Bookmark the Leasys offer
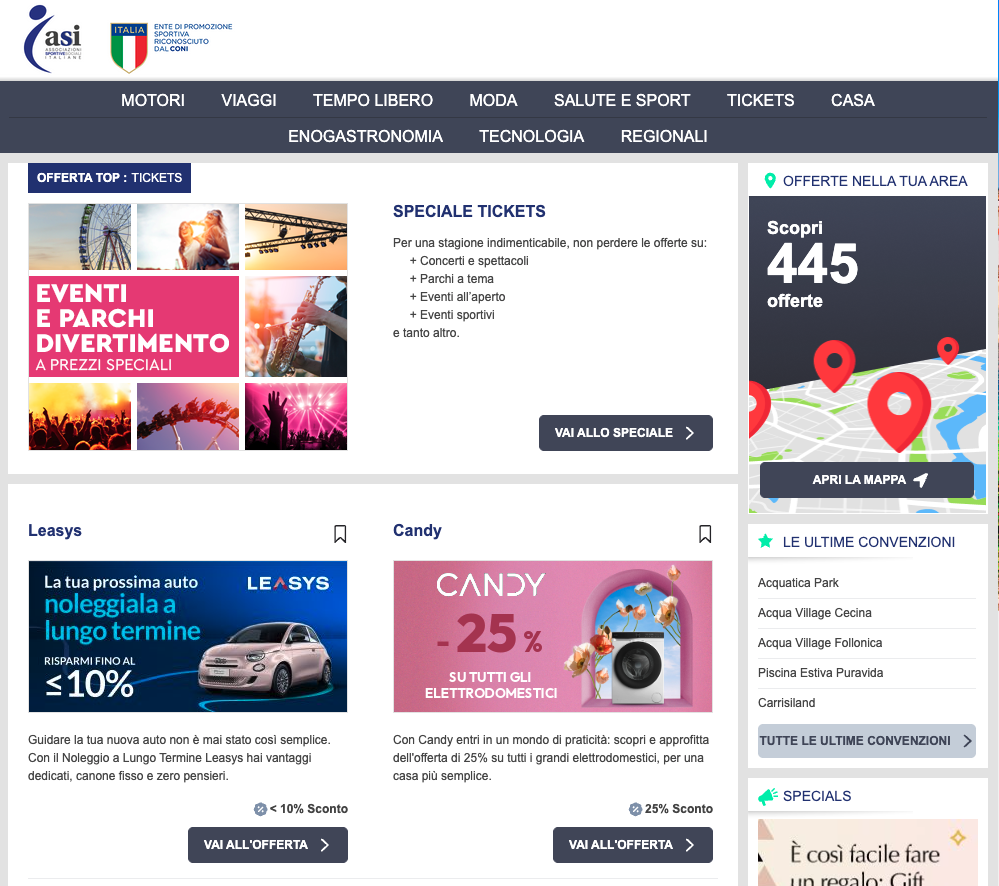Screen dimensions: 999x886 point(340,534)
